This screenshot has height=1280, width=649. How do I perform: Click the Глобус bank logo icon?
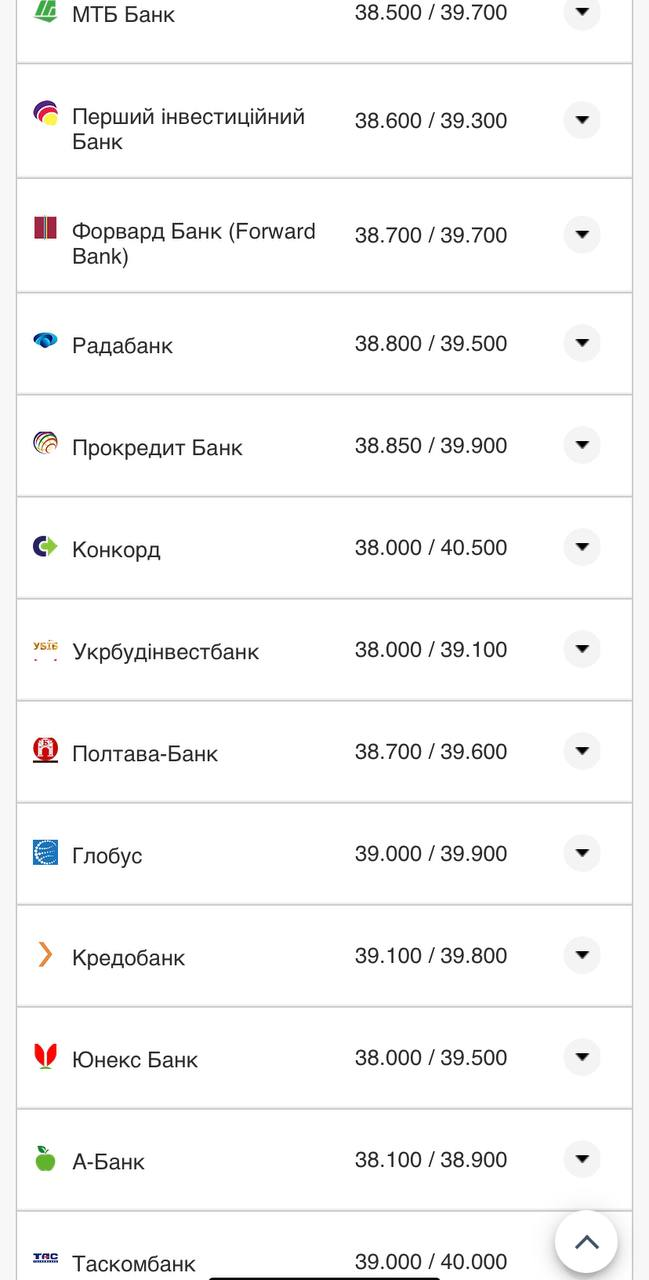[x=45, y=852]
